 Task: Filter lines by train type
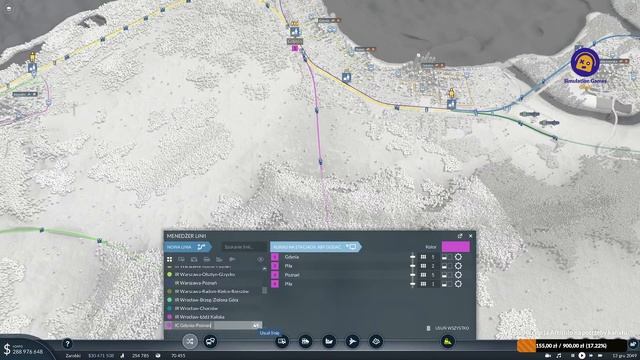207,260
